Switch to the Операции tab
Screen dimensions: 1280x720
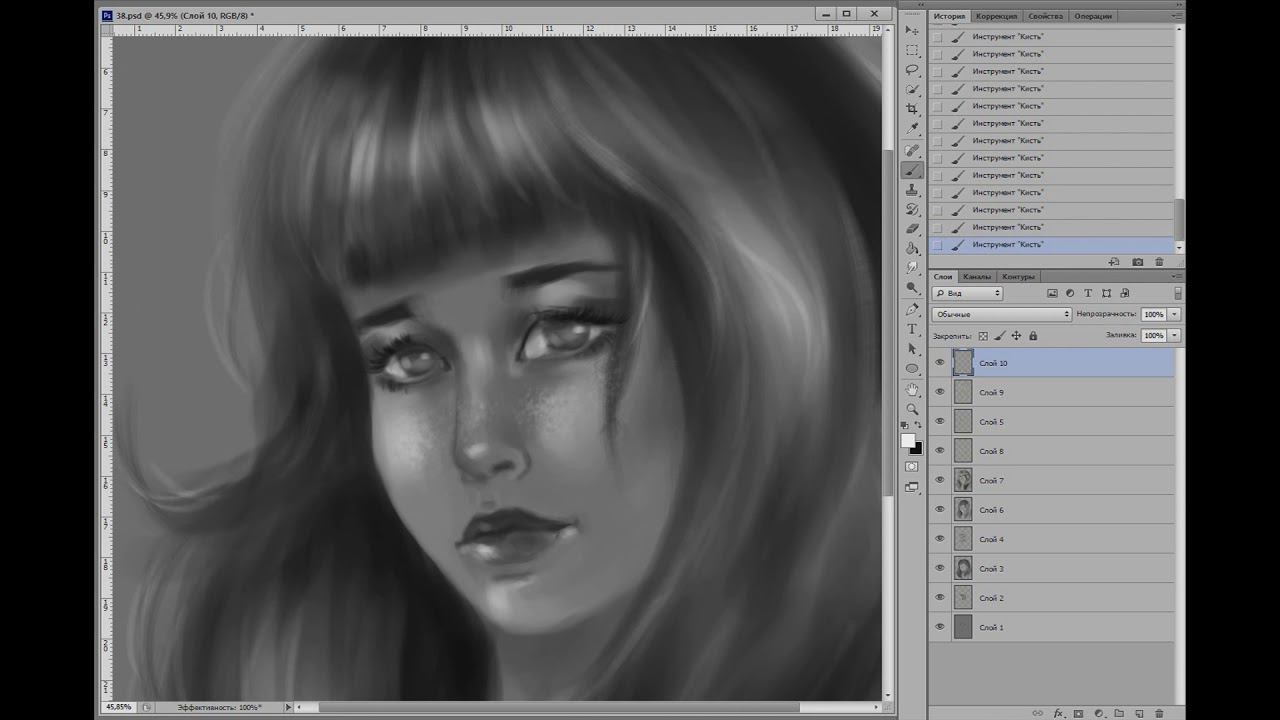[1093, 16]
